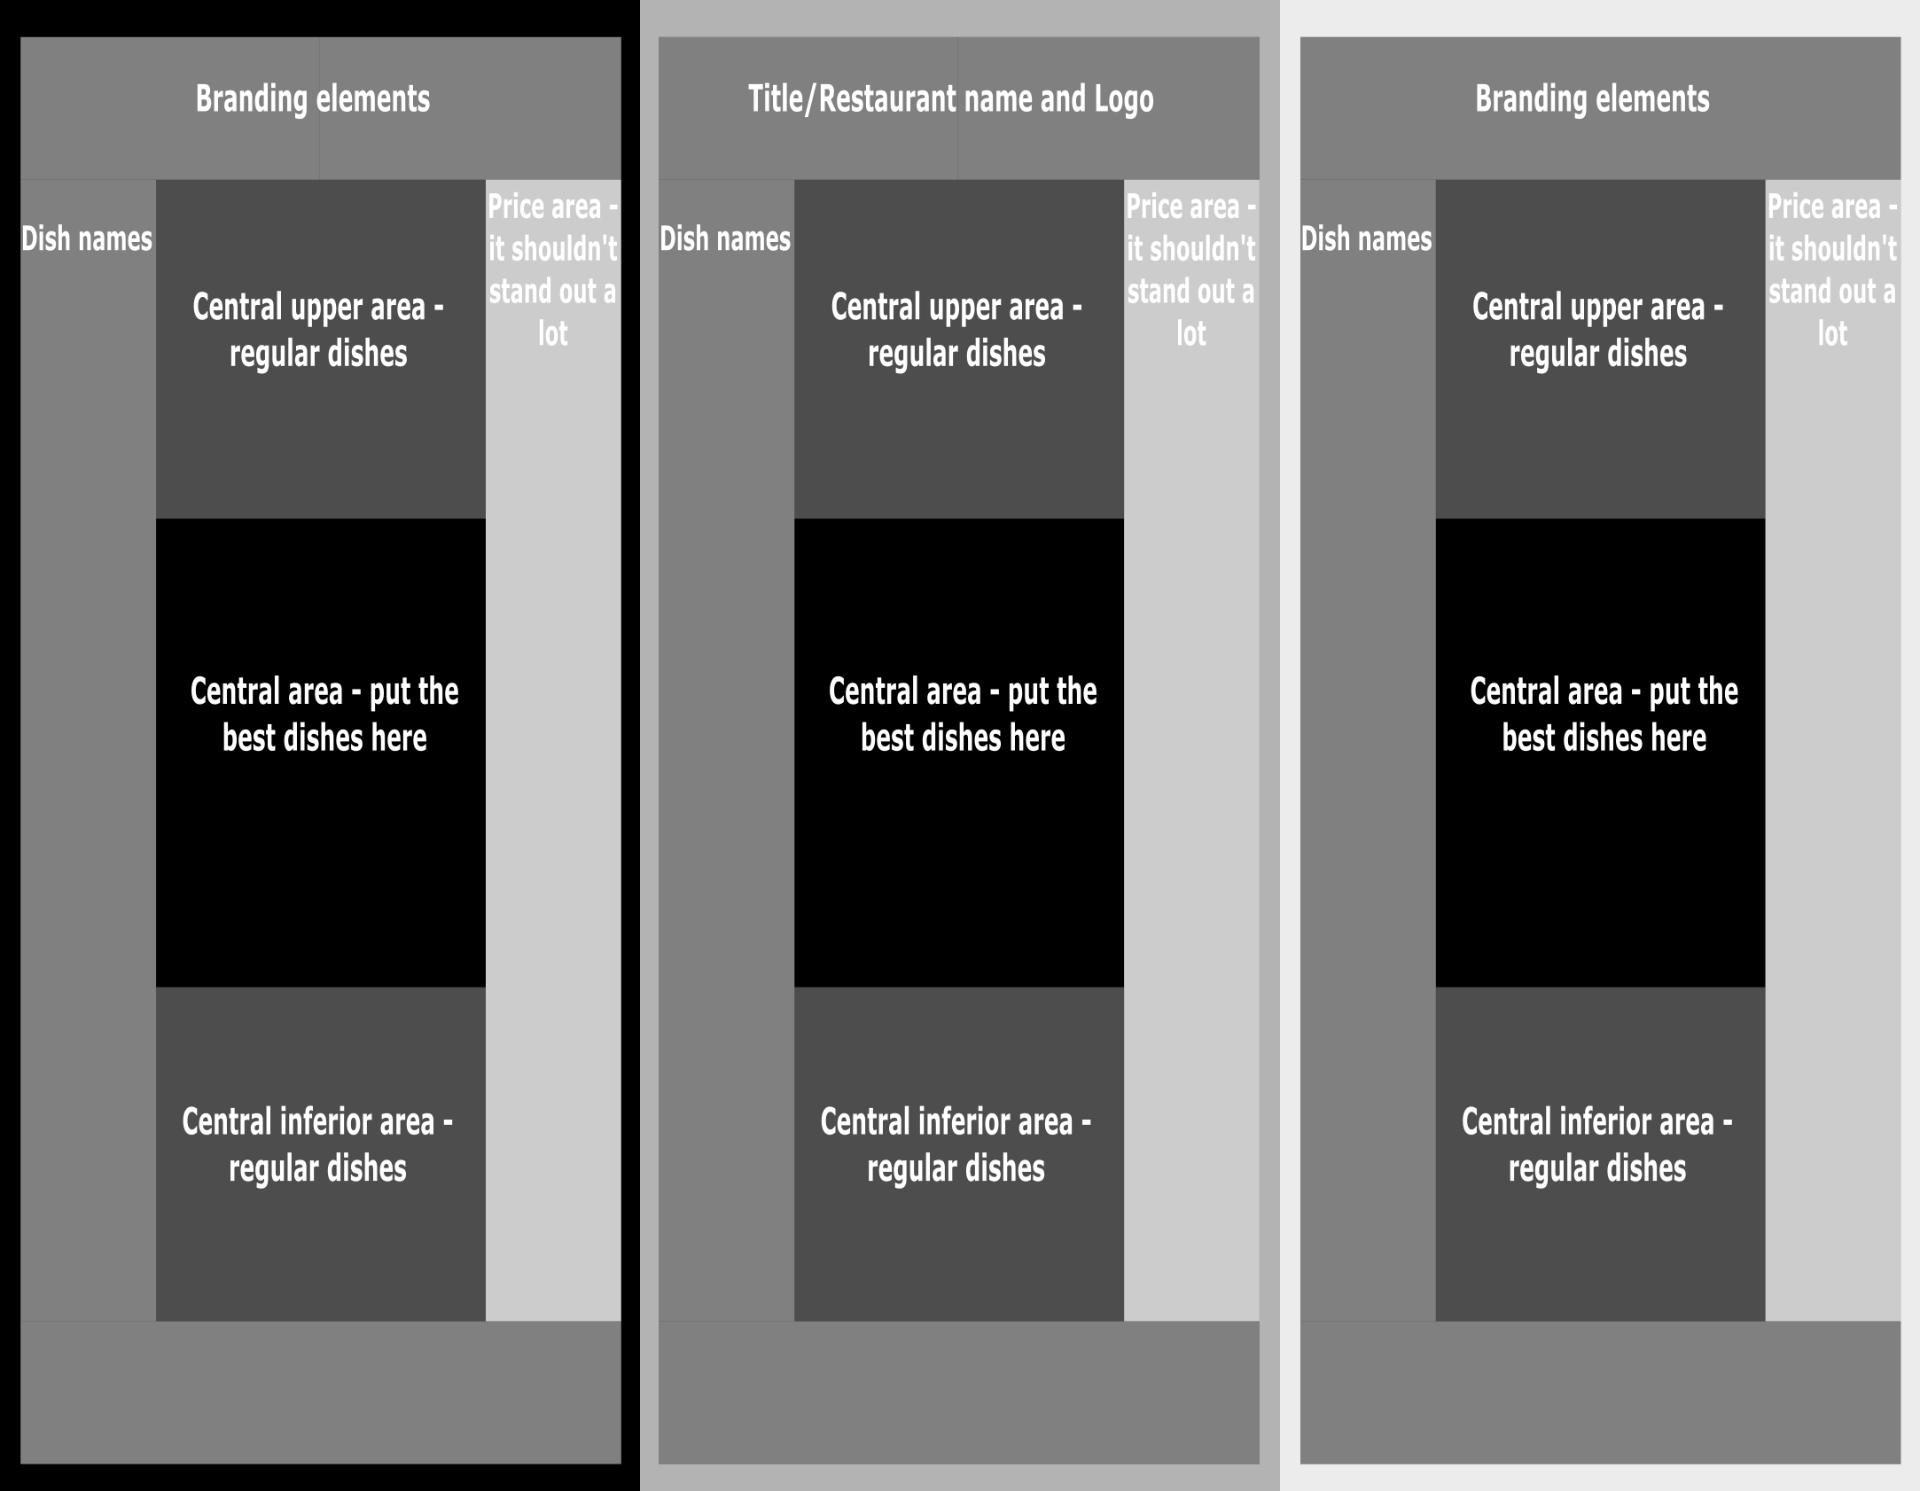Select the center menu layout template

click(x=960, y=745)
